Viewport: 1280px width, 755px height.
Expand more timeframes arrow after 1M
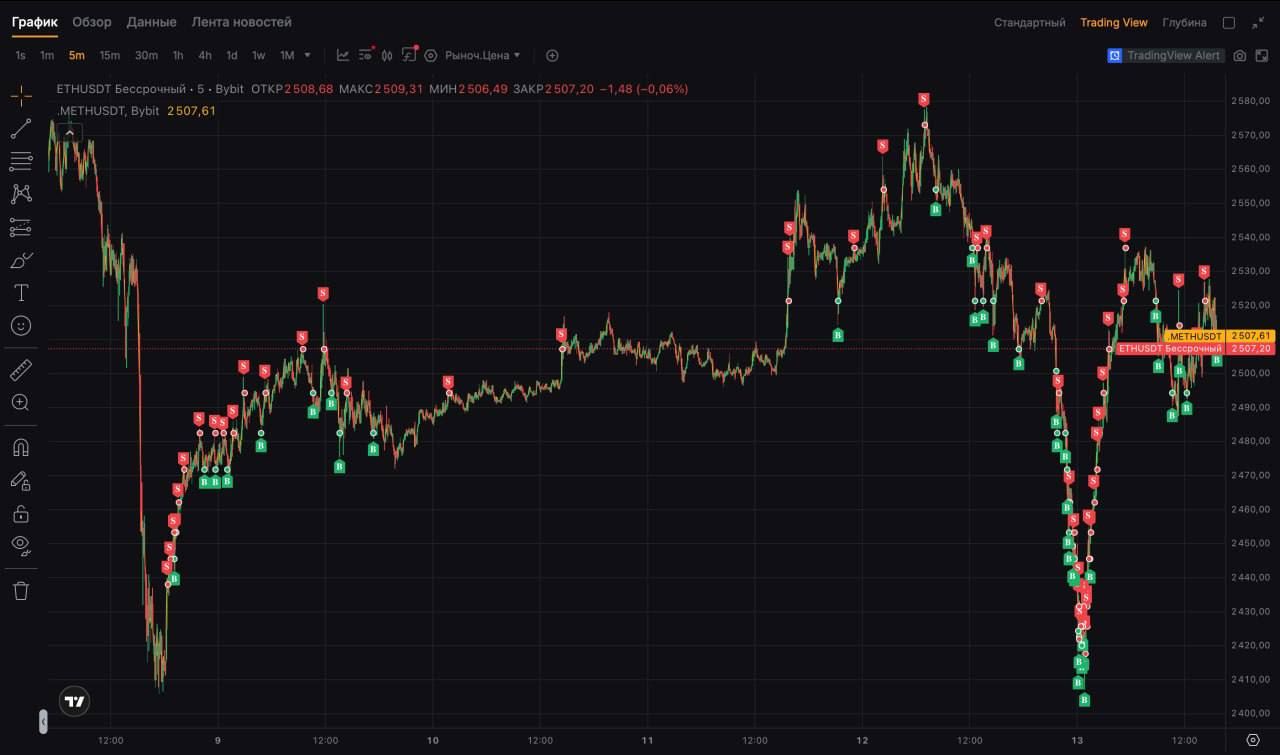307,55
